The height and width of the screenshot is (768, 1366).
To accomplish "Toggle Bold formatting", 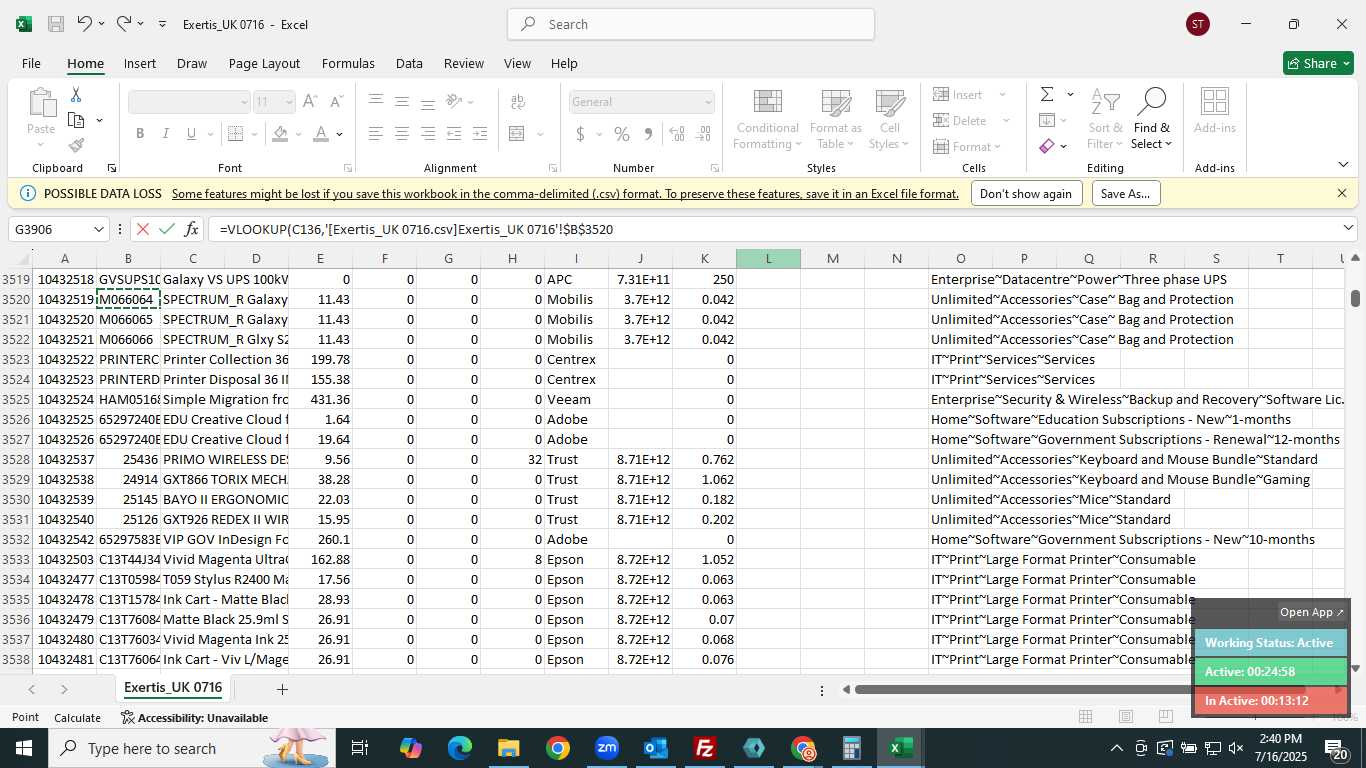I will [x=140, y=134].
